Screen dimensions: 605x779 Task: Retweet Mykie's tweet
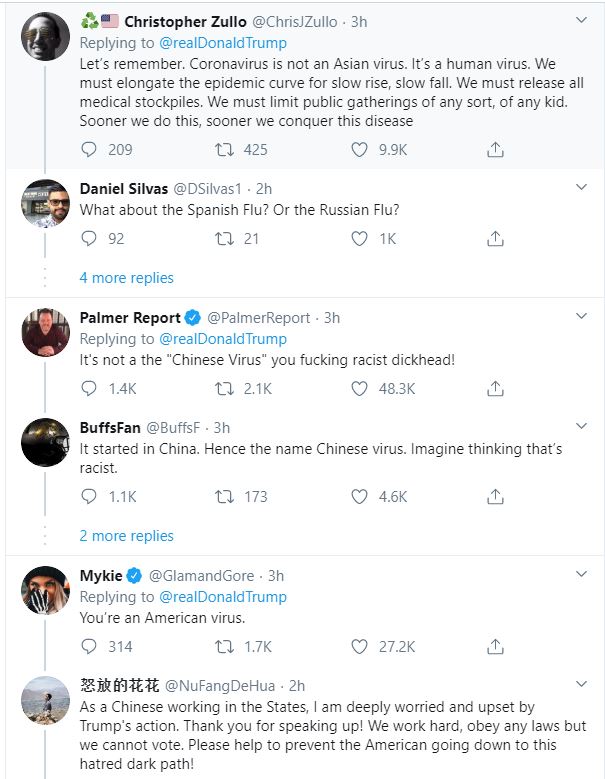click(226, 646)
